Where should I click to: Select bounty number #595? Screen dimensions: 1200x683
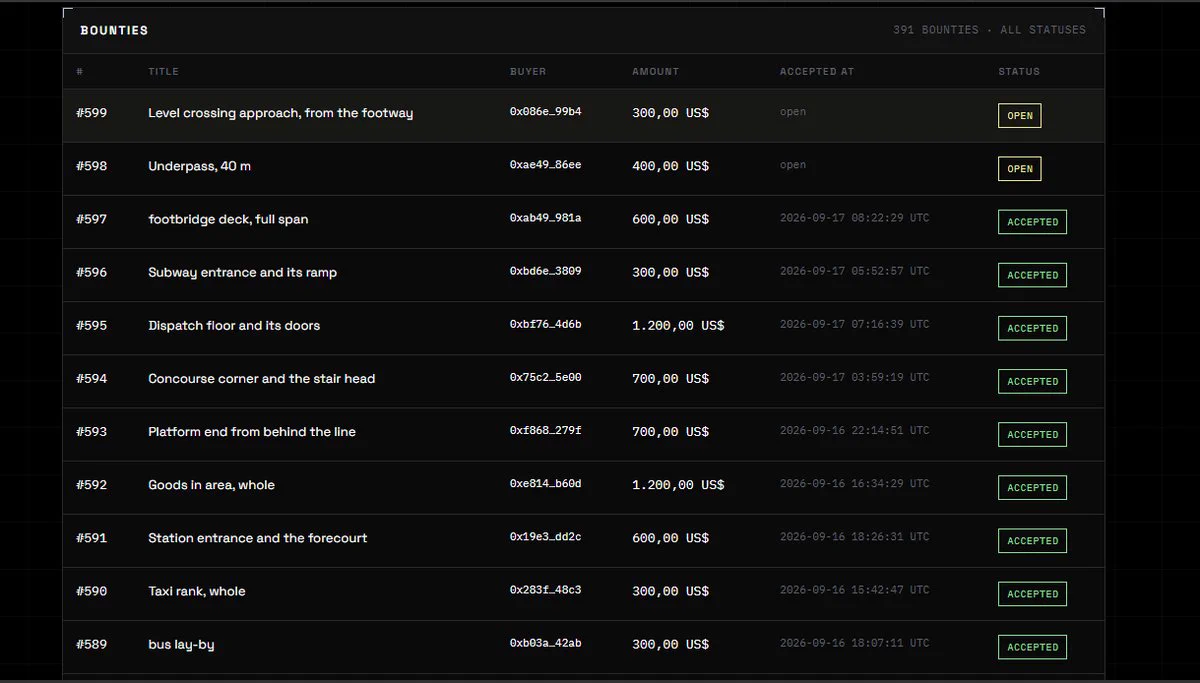pos(91,325)
